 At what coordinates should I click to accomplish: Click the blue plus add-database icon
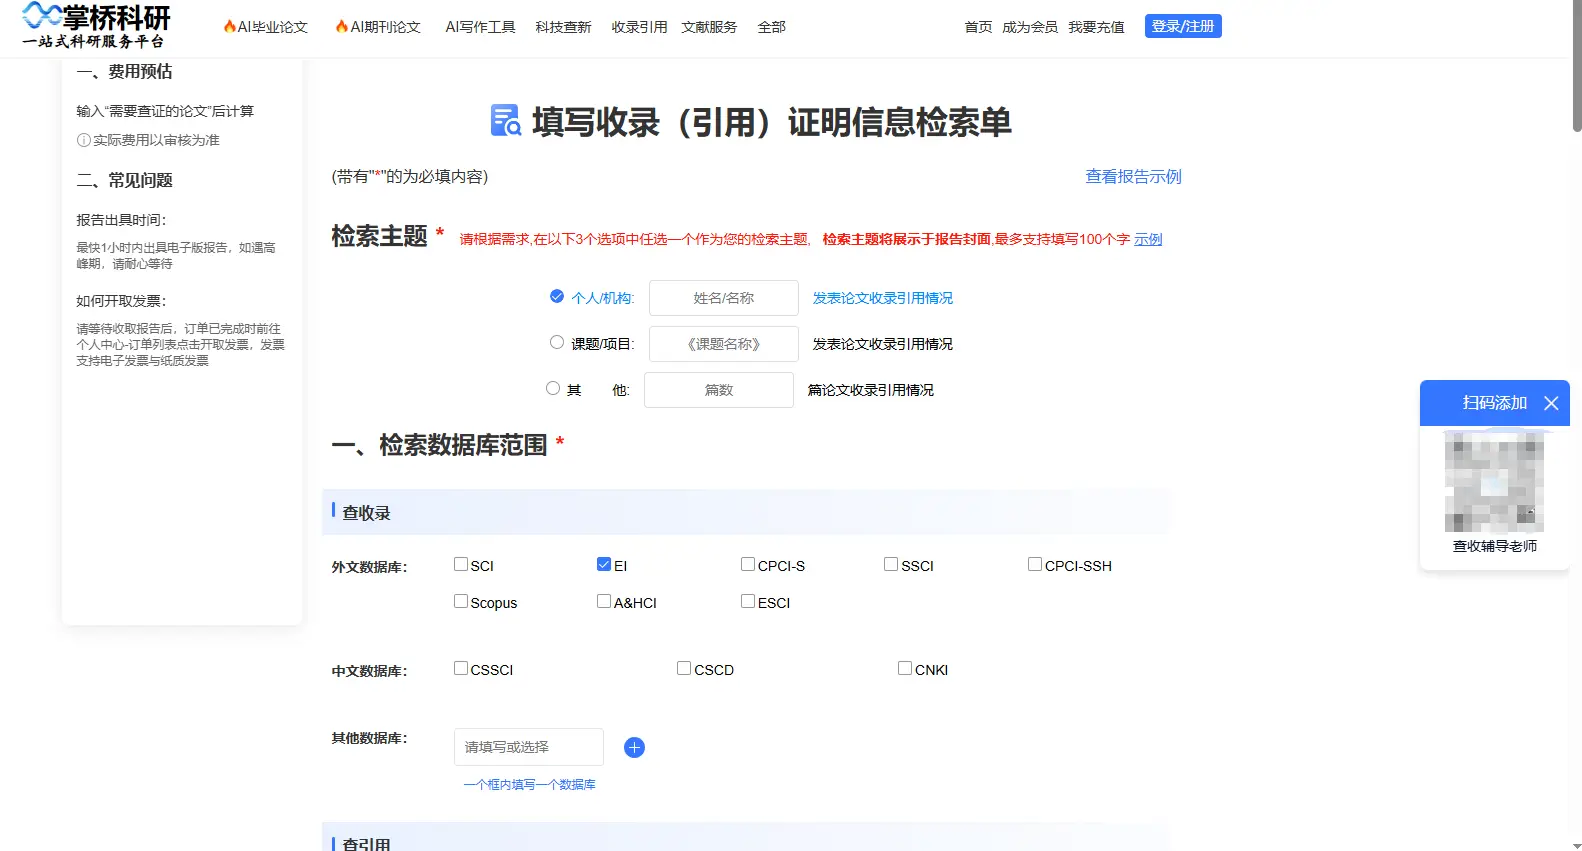(x=634, y=747)
